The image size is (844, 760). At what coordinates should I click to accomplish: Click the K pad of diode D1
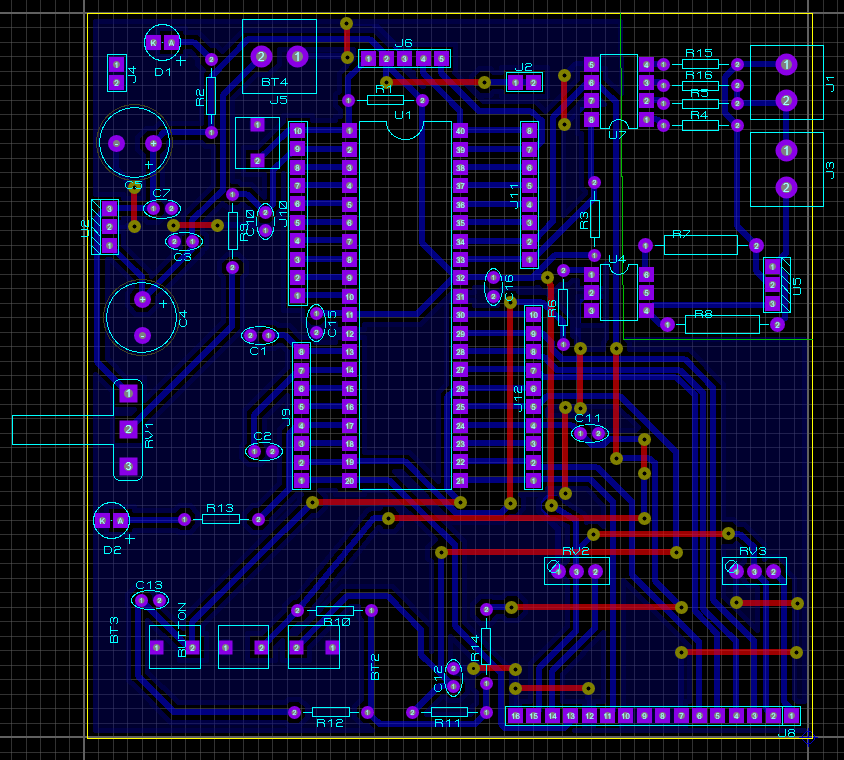click(154, 43)
